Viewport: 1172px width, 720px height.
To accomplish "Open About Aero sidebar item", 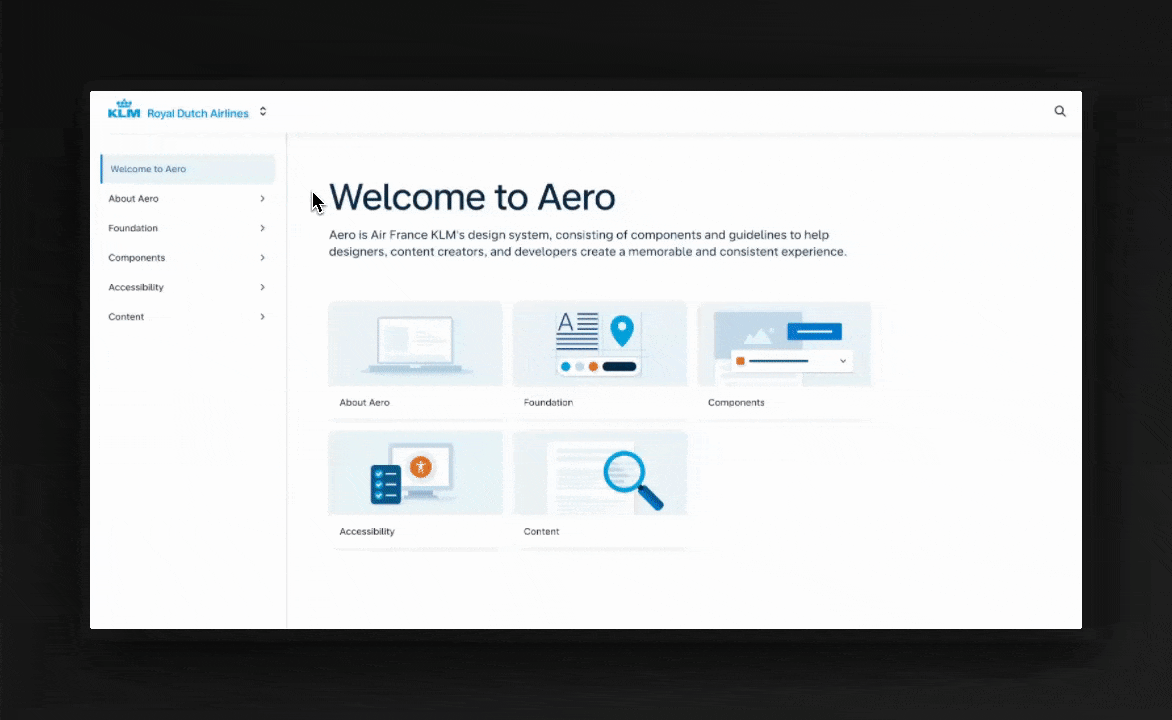I will click(188, 199).
